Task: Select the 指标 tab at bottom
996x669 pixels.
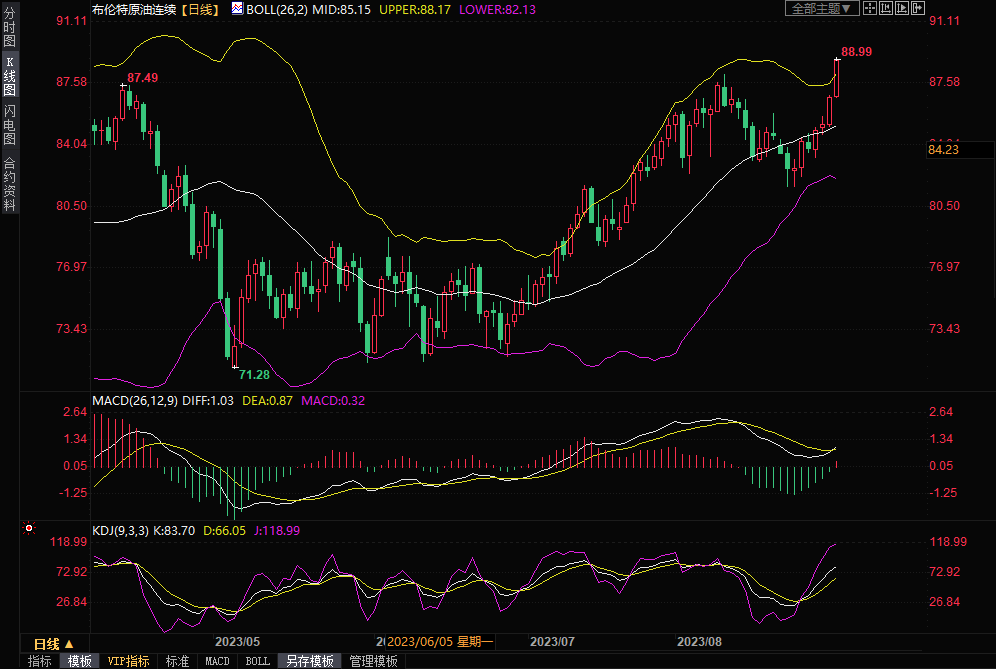Action: (x=40, y=661)
